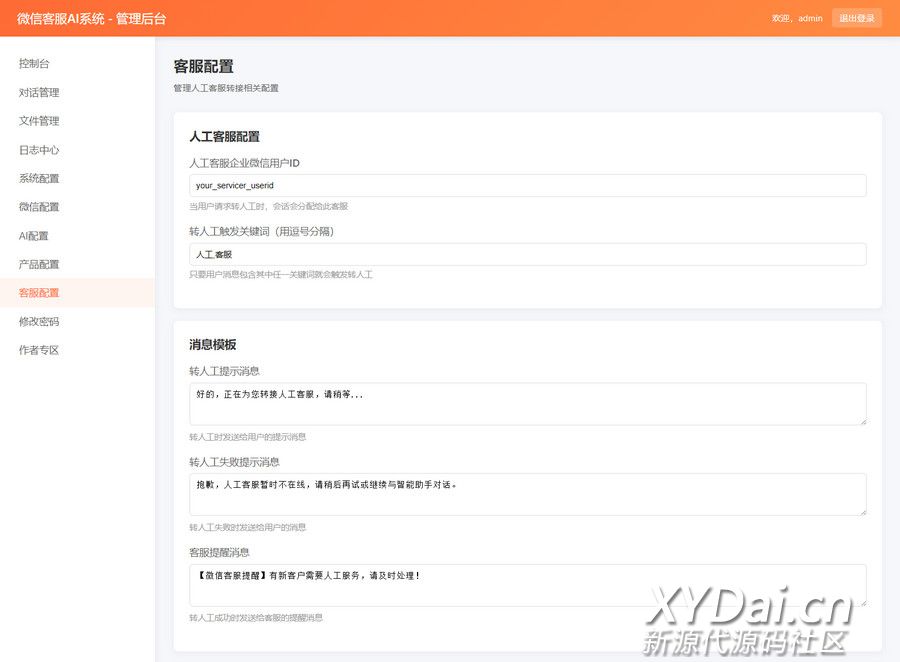Open 作者专区 from the sidebar
This screenshot has height=662, width=900.
pyautogui.click(x=39, y=351)
